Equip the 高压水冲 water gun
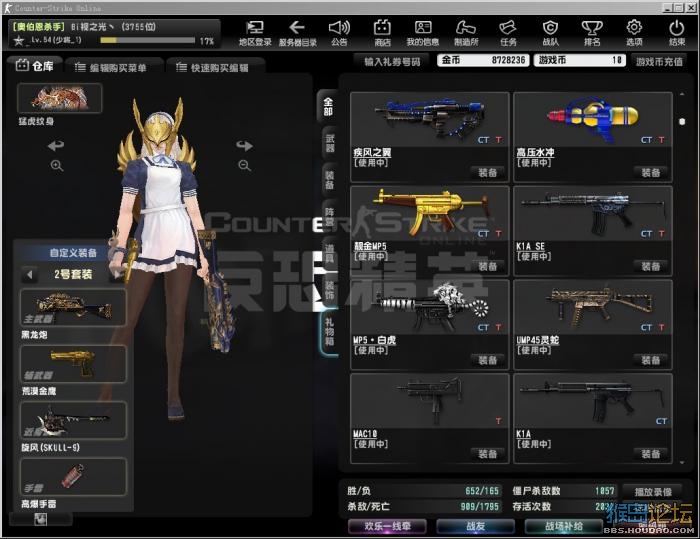Viewport: 700px width, 539px height. [650, 173]
